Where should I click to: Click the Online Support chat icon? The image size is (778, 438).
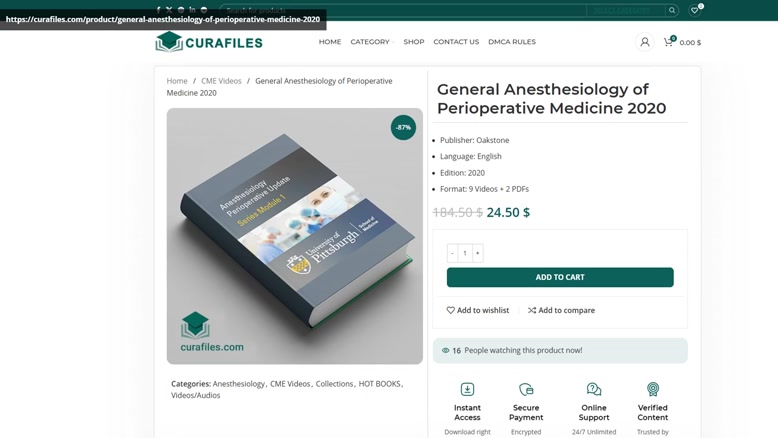pyautogui.click(x=594, y=389)
